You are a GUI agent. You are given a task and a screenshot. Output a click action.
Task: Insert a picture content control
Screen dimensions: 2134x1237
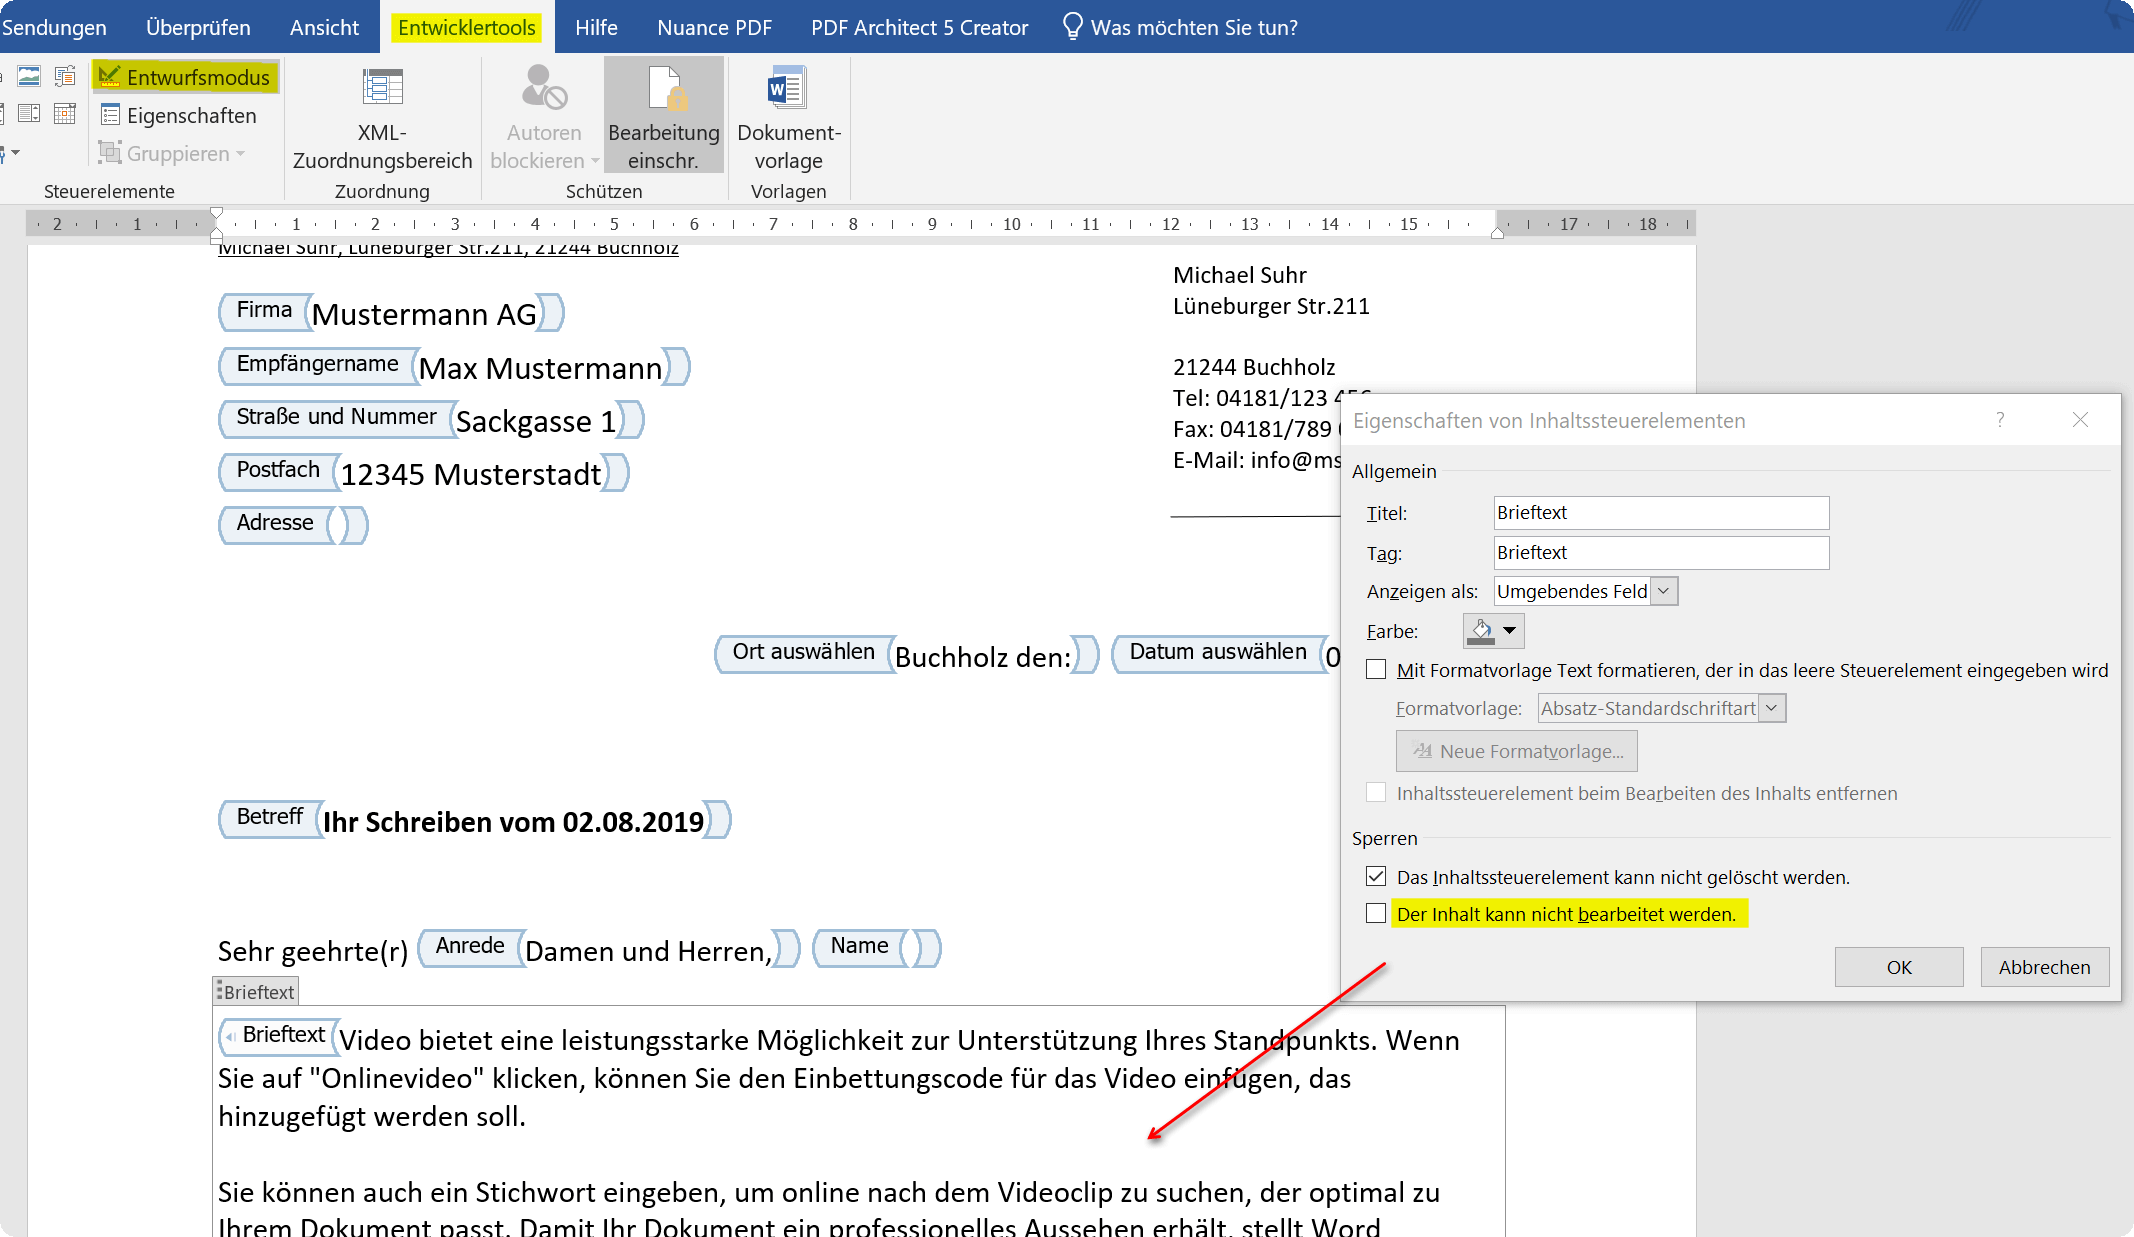tap(29, 76)
